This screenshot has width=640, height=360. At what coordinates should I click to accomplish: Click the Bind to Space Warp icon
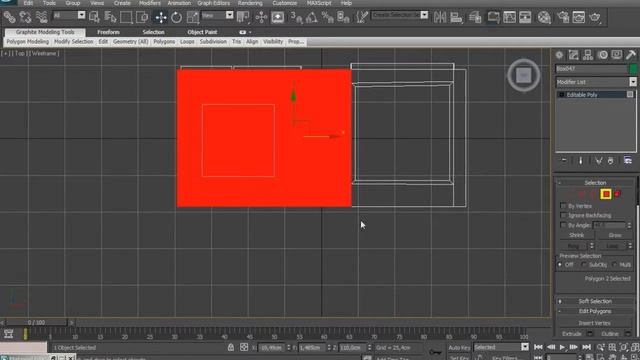coord(41,17)
